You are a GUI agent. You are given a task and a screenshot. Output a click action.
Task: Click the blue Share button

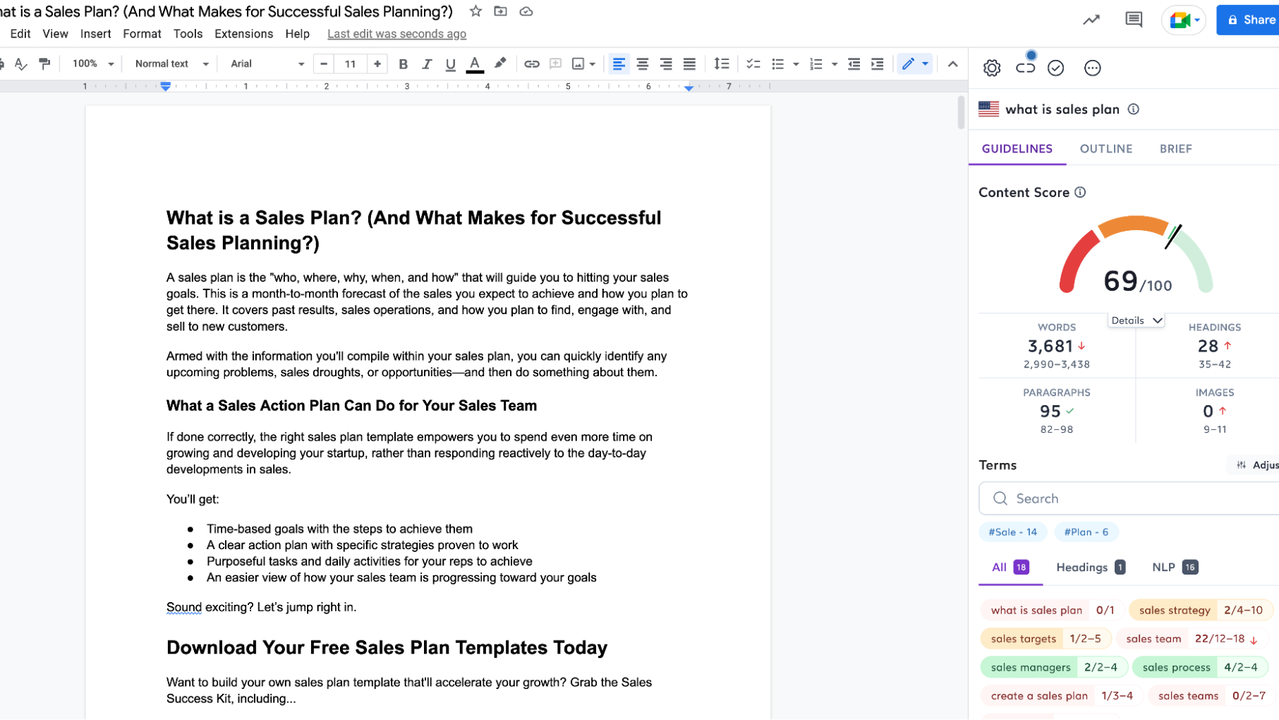tap(1247, 20)
